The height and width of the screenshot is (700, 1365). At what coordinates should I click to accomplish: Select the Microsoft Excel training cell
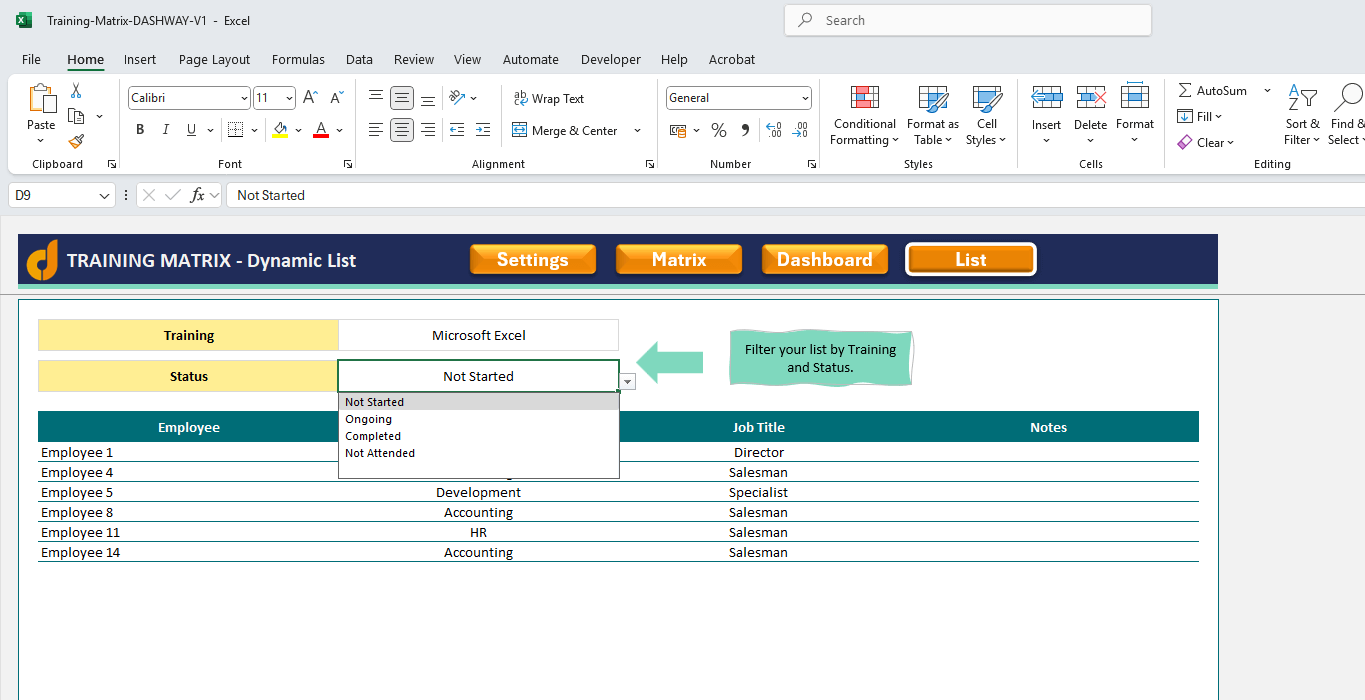click(479, 335)
